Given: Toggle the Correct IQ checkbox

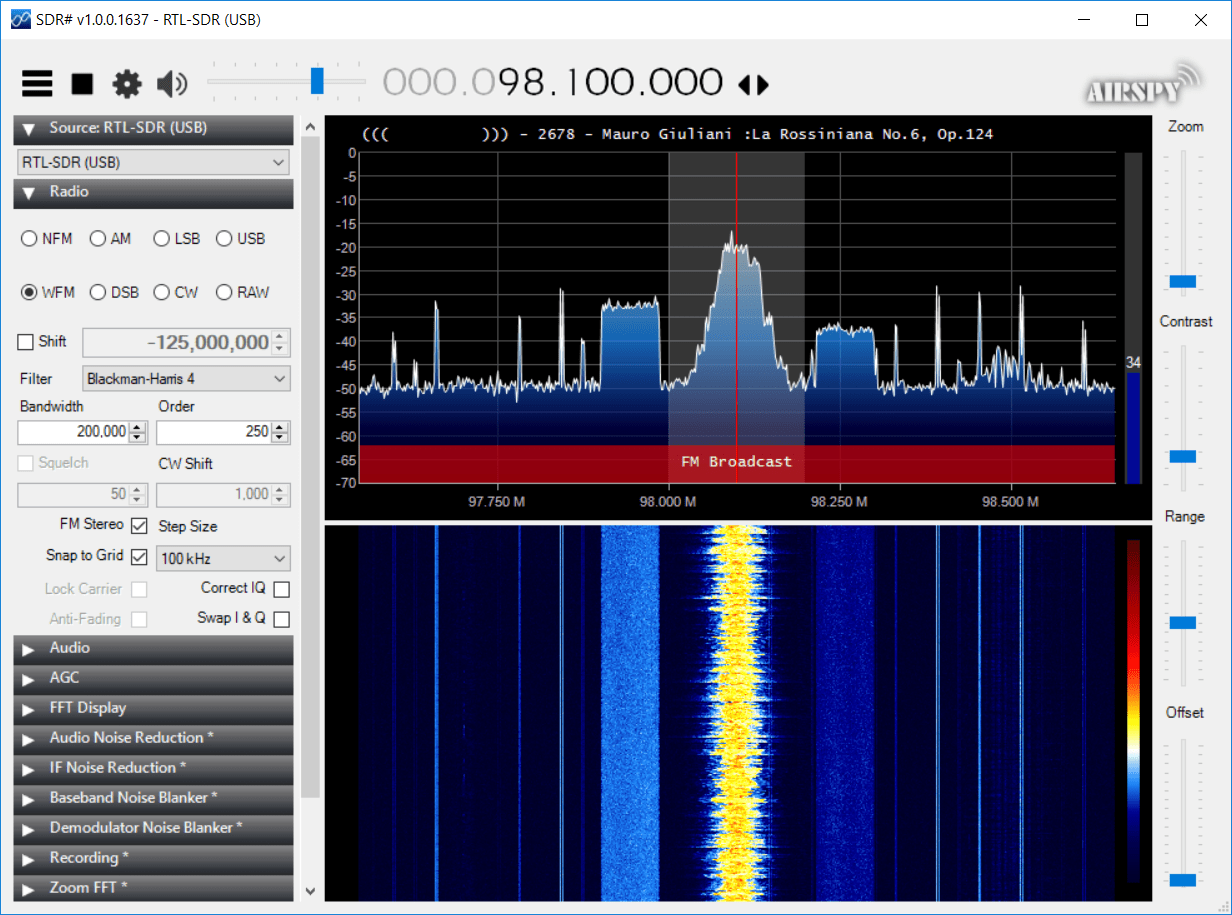Looking at the screenshot, I should click(x=281, y=589).
